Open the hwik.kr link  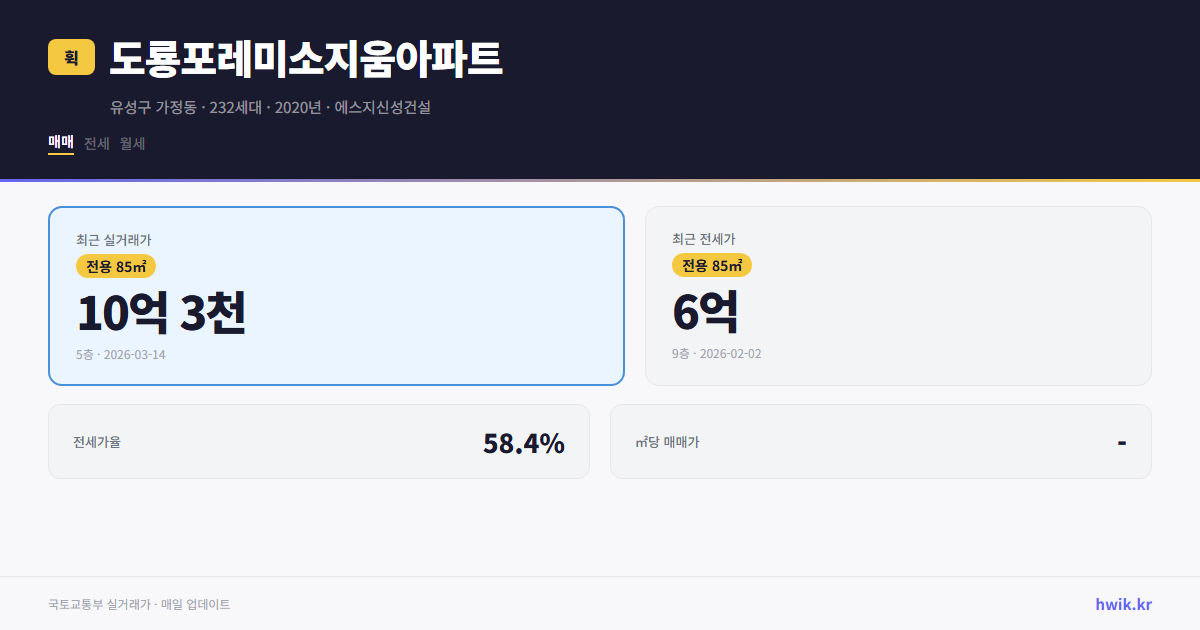click(1123, 603)
